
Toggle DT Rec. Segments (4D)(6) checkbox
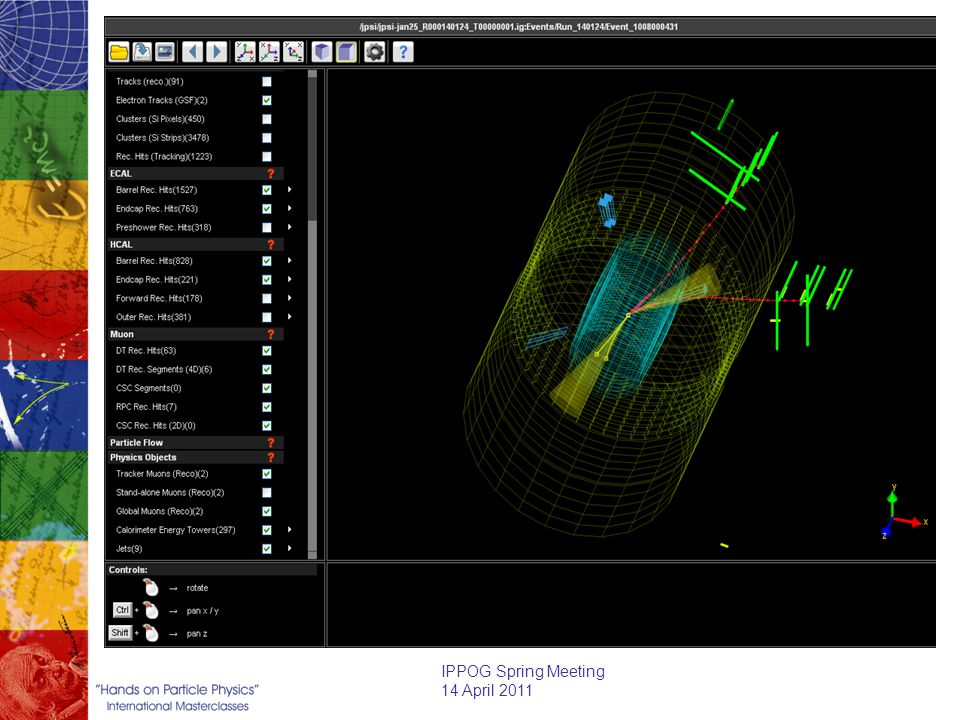[x=267, y=370]
